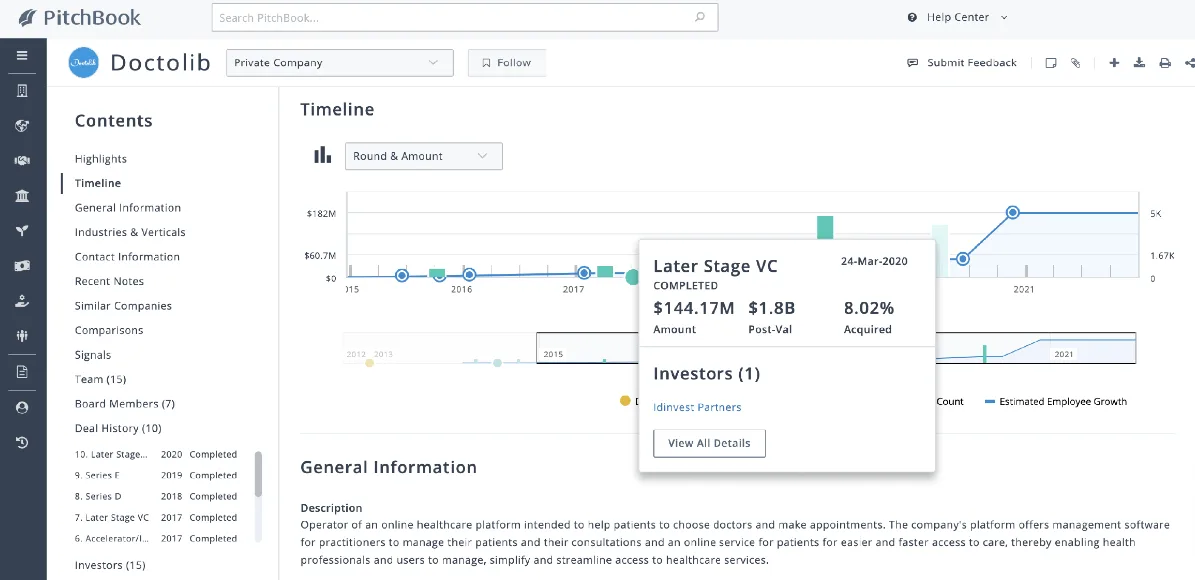Go to Similar Companies section

(x=123, y=306)
